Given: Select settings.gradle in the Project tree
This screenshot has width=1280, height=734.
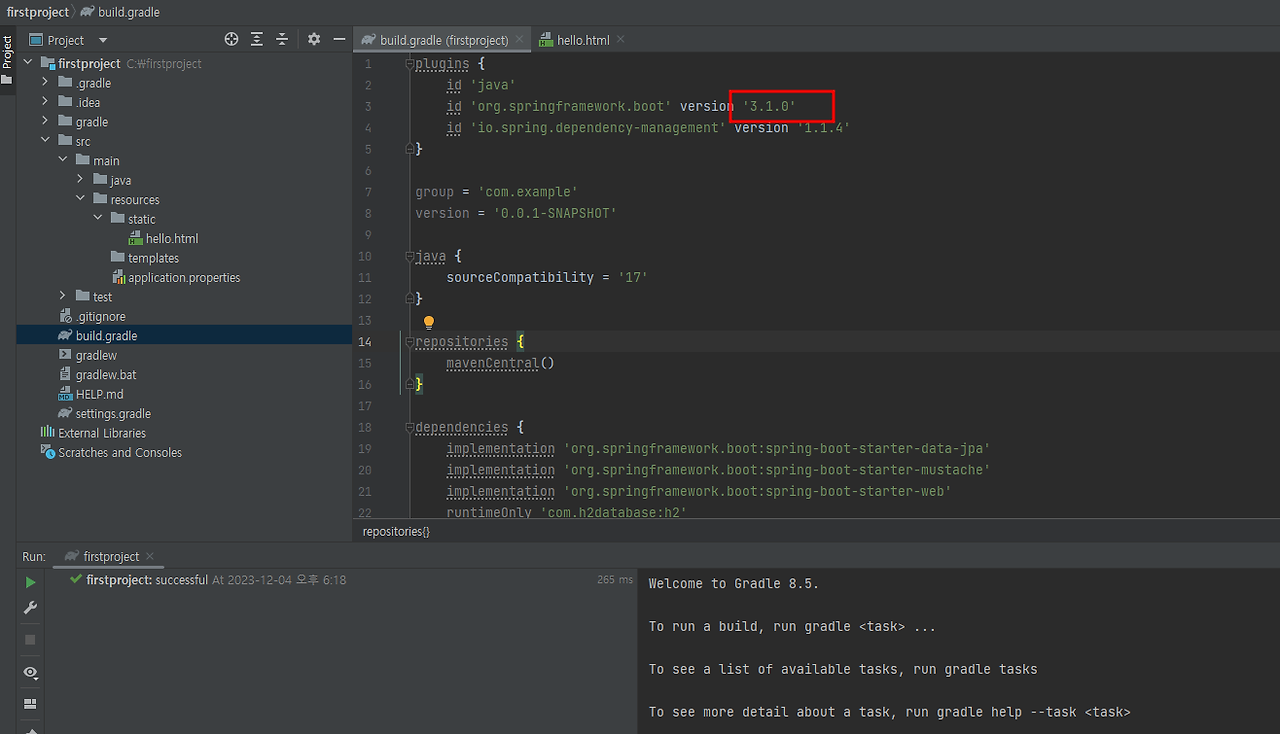Looking at the screenshot, I should pyautogui.click(x=113, y=414).
